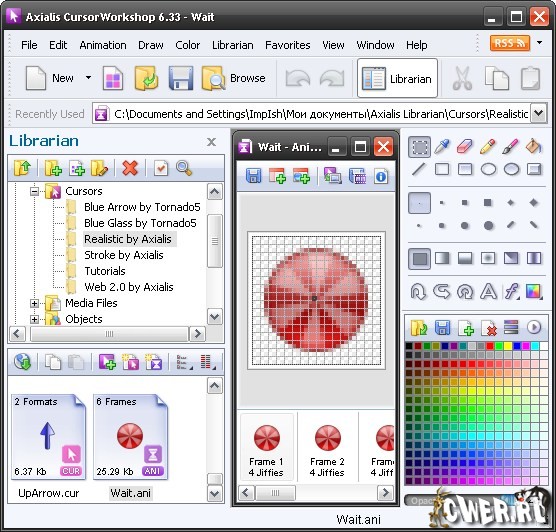The image size is (556, 532).
Task: Click the Undo arrow icon
Action: point(298,78)
